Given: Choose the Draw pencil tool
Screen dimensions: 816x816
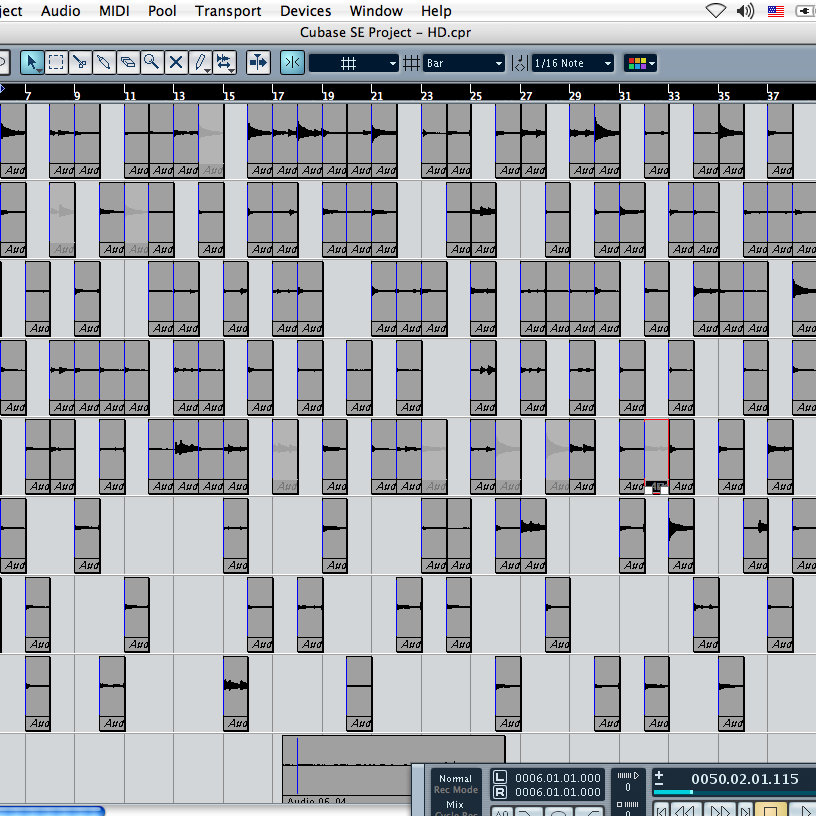Looking at the screenshot, I should 201,62.
